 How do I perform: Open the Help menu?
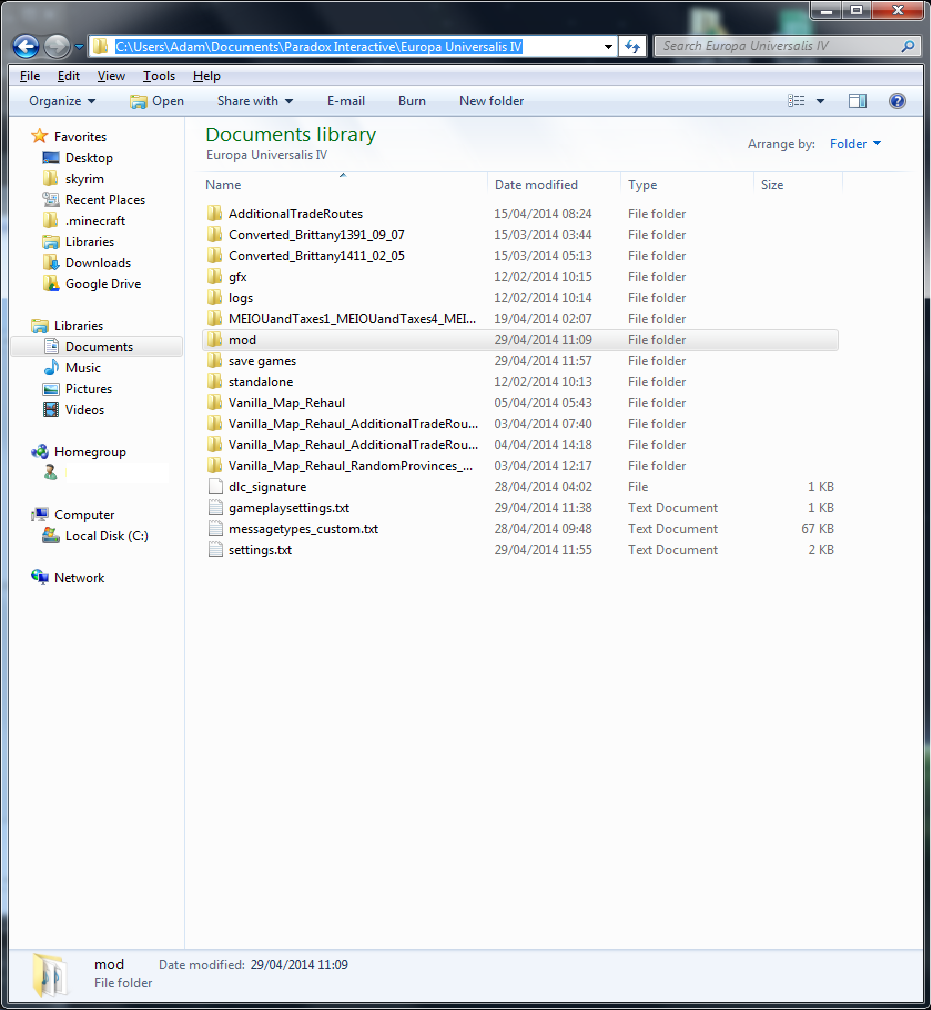click(206, 76)
